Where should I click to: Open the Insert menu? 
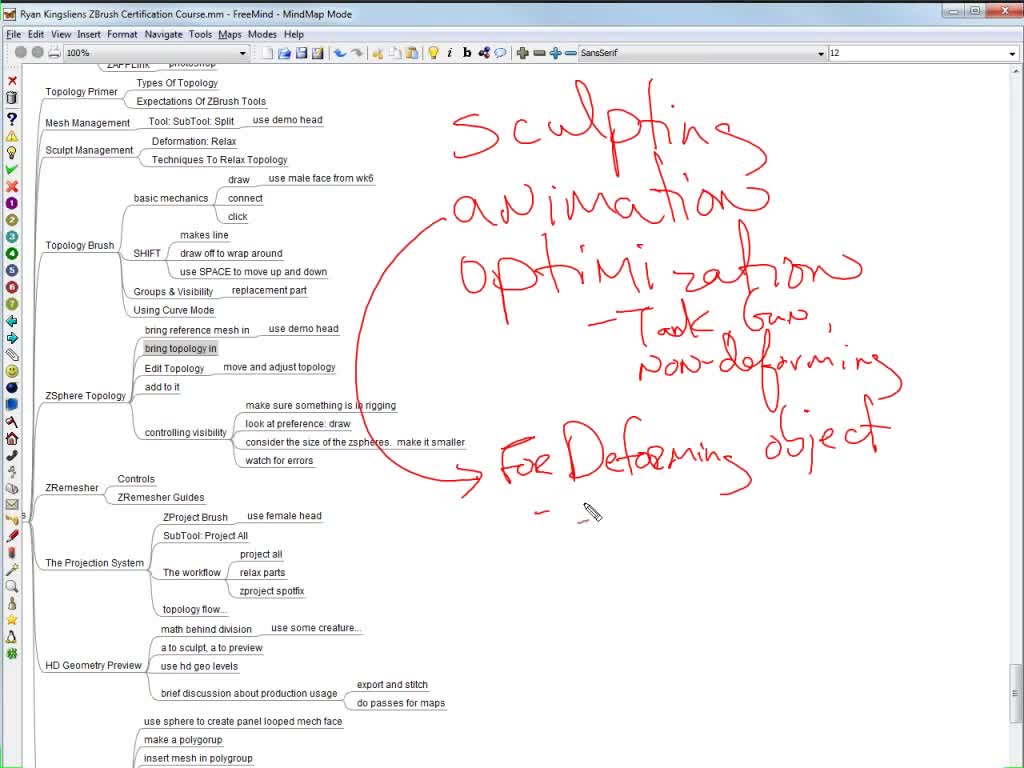tap(89, 34)
